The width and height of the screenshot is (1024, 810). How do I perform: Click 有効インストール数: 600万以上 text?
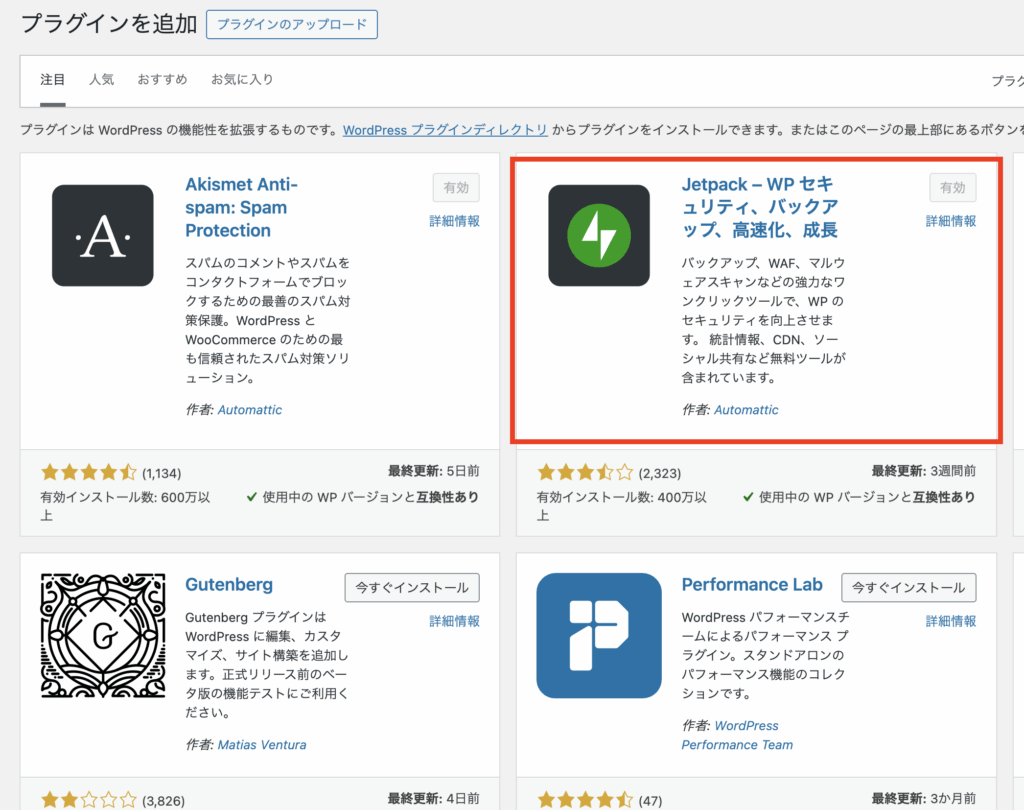pos(125,506)
